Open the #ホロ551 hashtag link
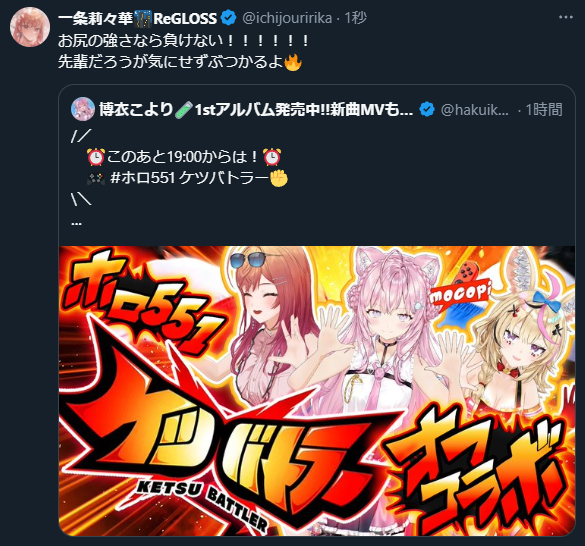585x546 pixels. pyautogui.click(x=143, y=178)
